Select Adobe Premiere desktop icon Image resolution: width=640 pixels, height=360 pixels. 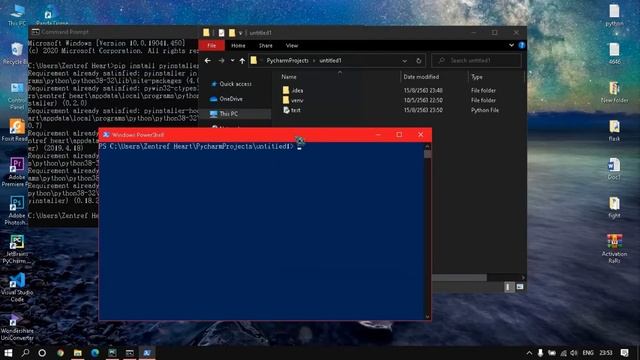coord(16,172)
